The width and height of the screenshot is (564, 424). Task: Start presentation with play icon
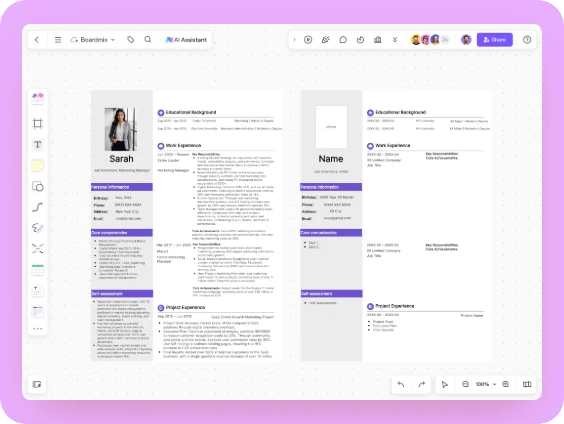click(x=308, y=40)
